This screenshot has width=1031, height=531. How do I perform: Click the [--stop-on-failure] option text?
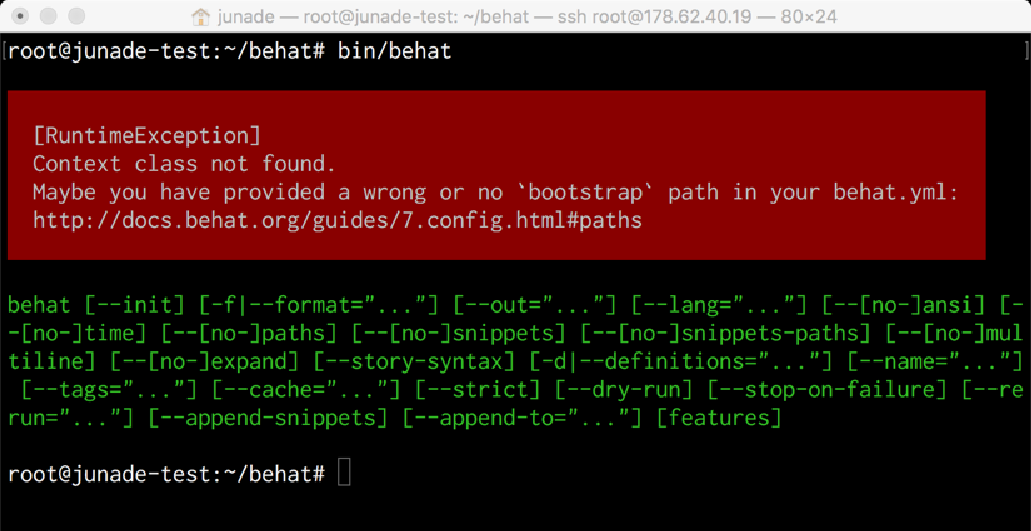tap(828, 390)
